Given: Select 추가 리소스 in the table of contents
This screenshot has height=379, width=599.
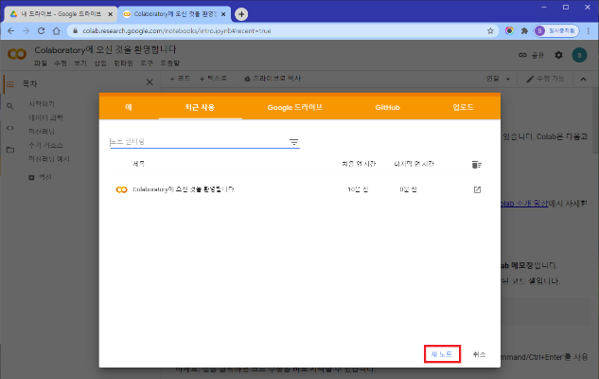Looking at the screenshot, I should [x=46, y=145].
